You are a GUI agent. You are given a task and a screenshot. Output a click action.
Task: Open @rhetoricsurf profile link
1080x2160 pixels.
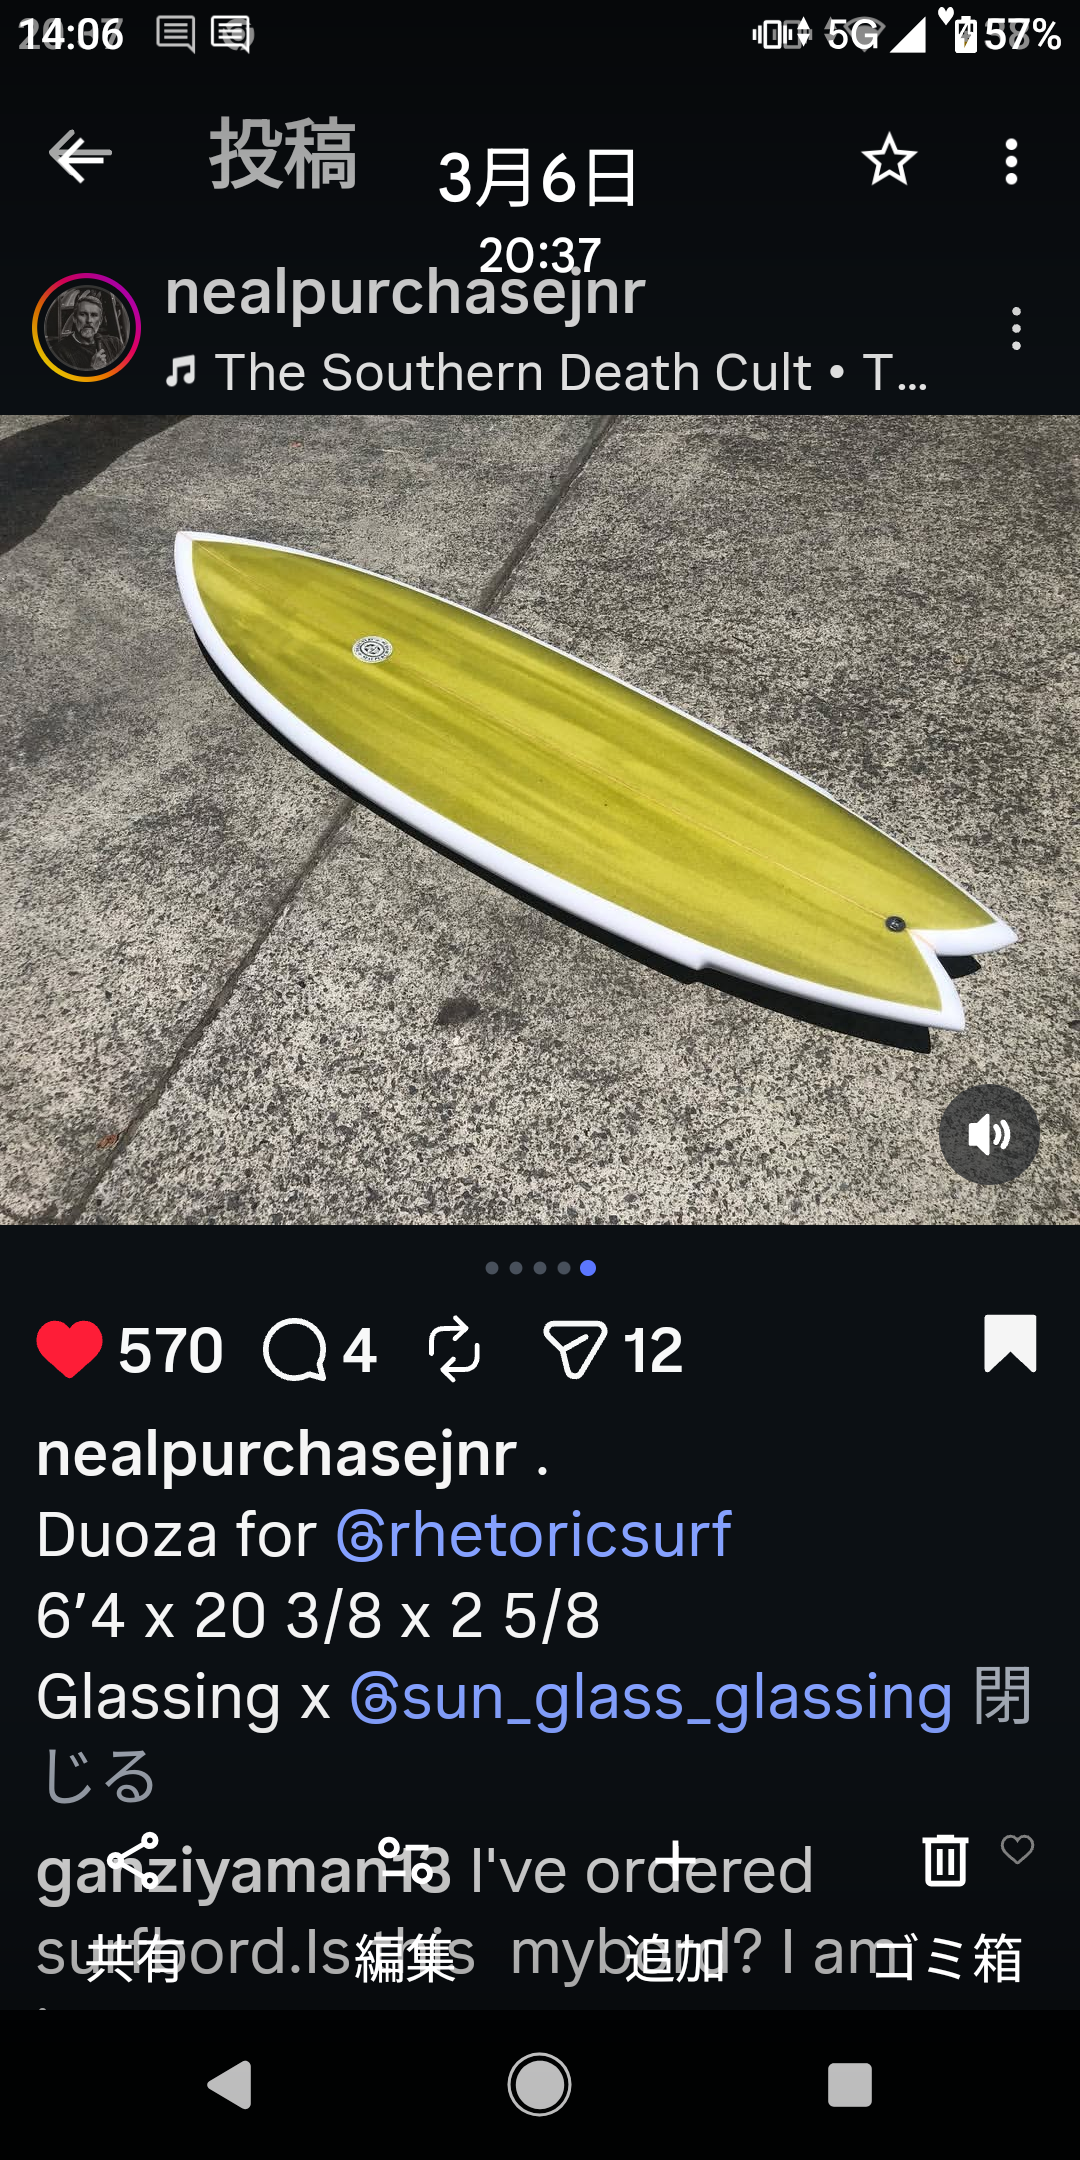tap(533, 1534)
